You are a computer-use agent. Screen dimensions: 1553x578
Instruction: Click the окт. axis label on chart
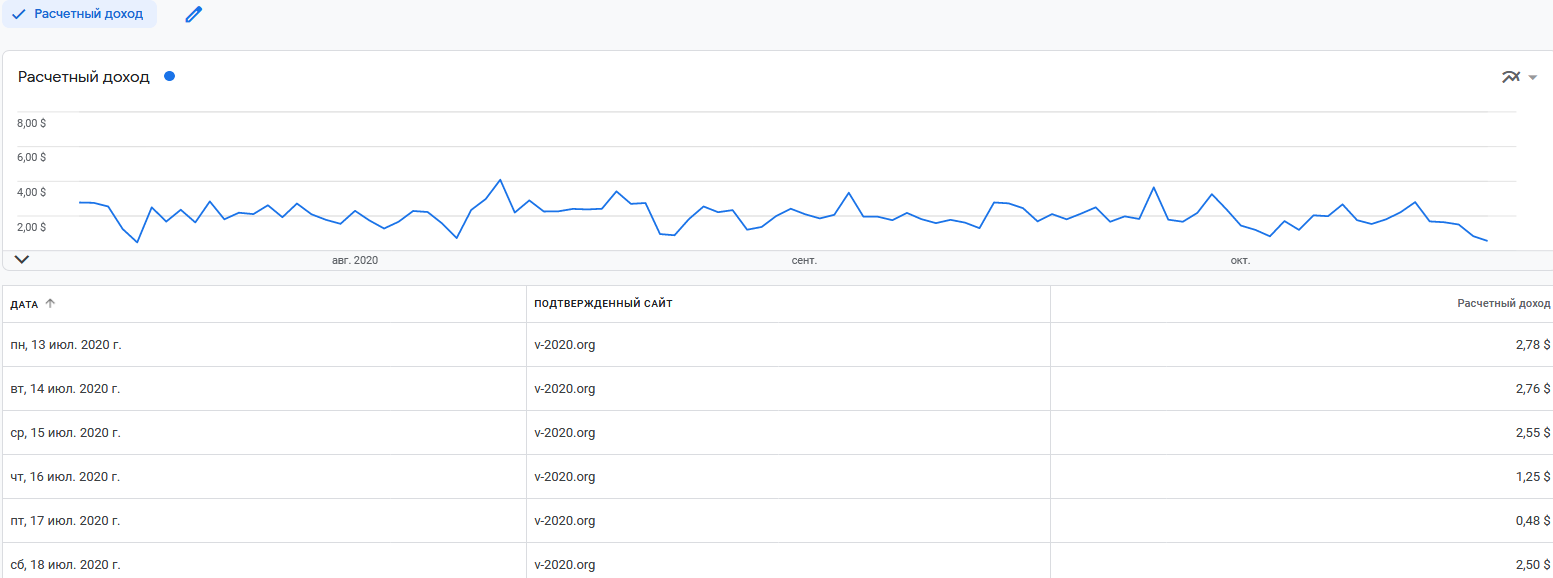coord(1240,260)
